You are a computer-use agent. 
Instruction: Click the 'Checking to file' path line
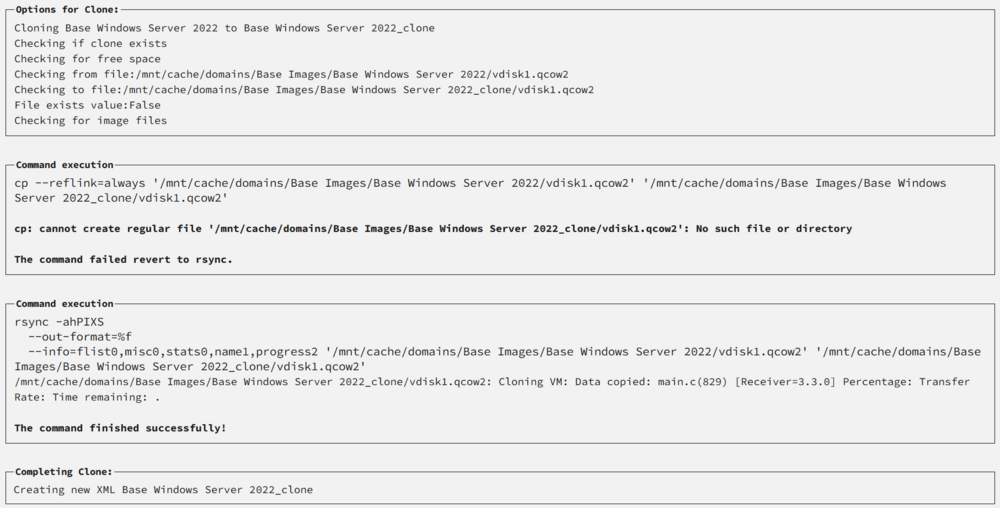tap(304, 89)
